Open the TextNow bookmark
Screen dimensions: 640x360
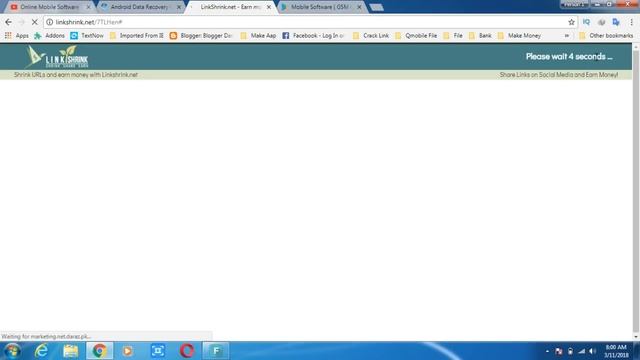(87, 36)
